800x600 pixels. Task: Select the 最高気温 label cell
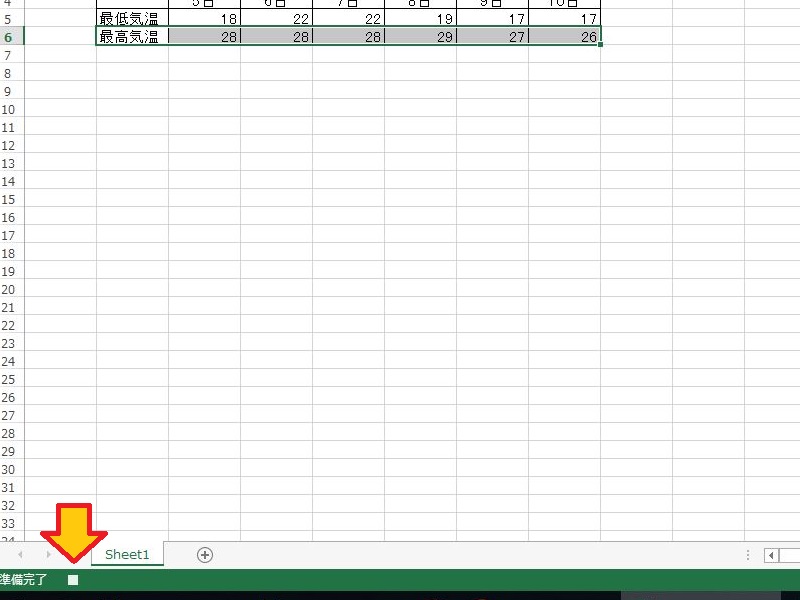coord(132,37)
